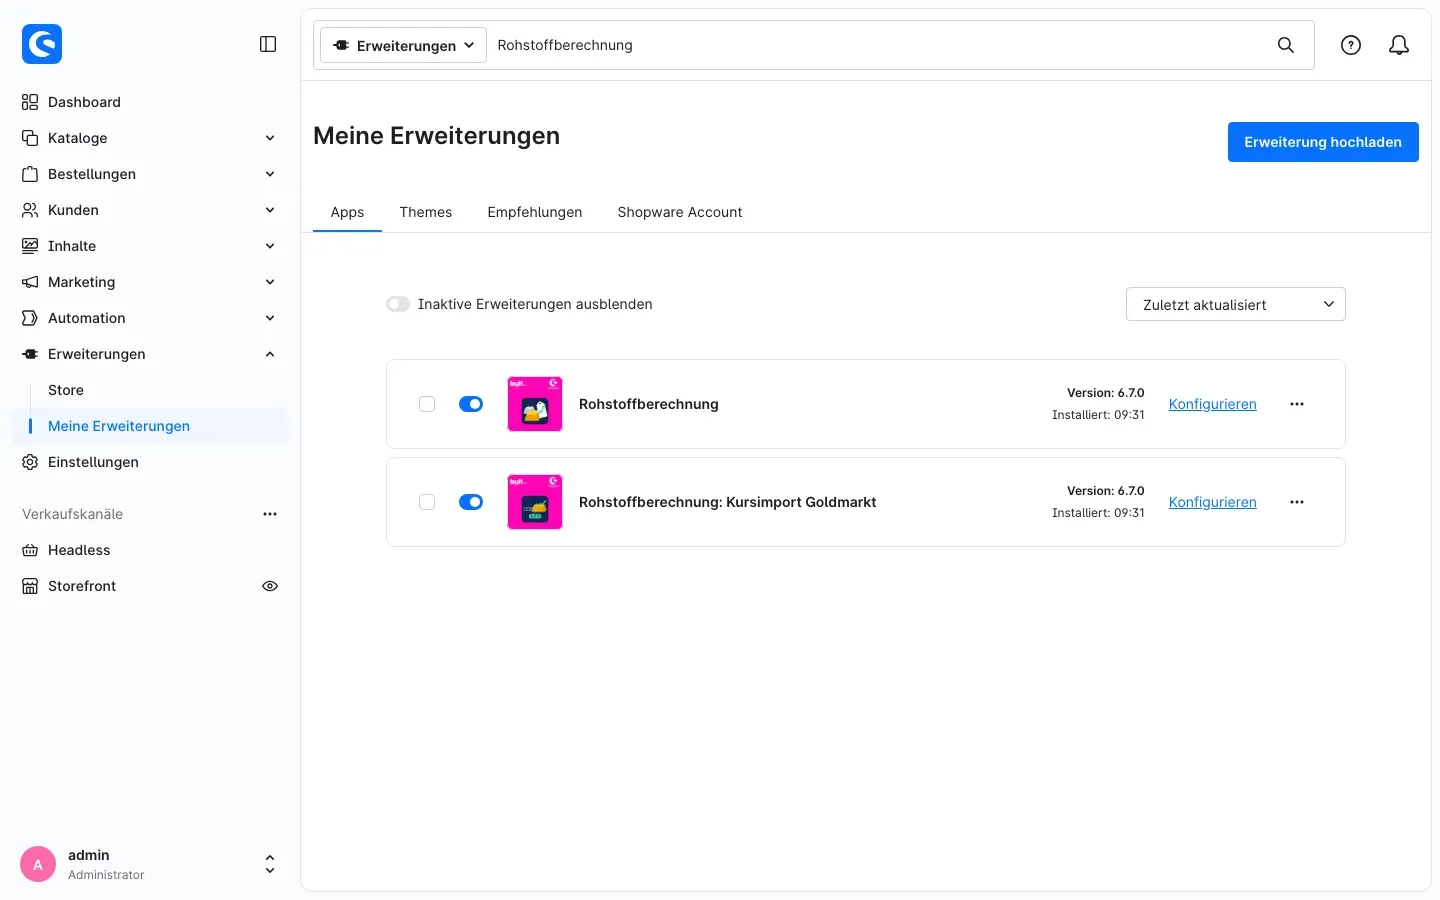Click the Kunden people icon
This screenshot has height=900, width=1440.
(30, 210)
